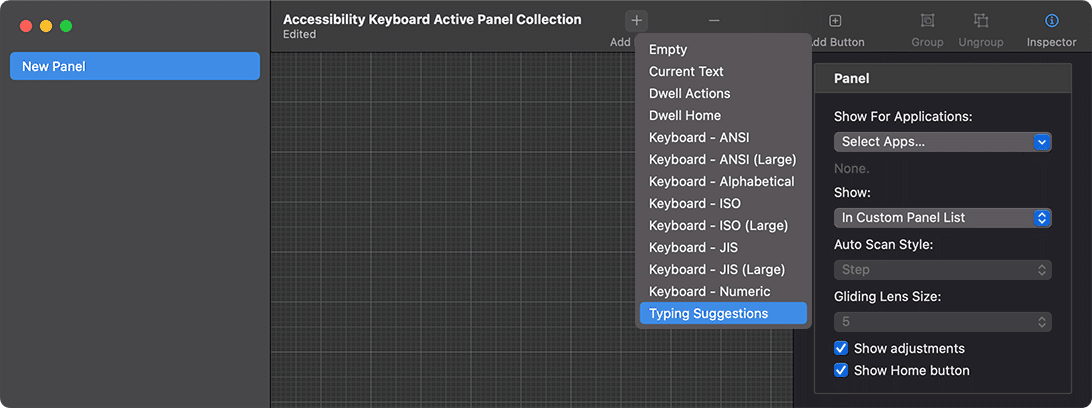Disable the Show Home button checkbox
This screenshot has width=1092, height=408.
pos(841,371)
